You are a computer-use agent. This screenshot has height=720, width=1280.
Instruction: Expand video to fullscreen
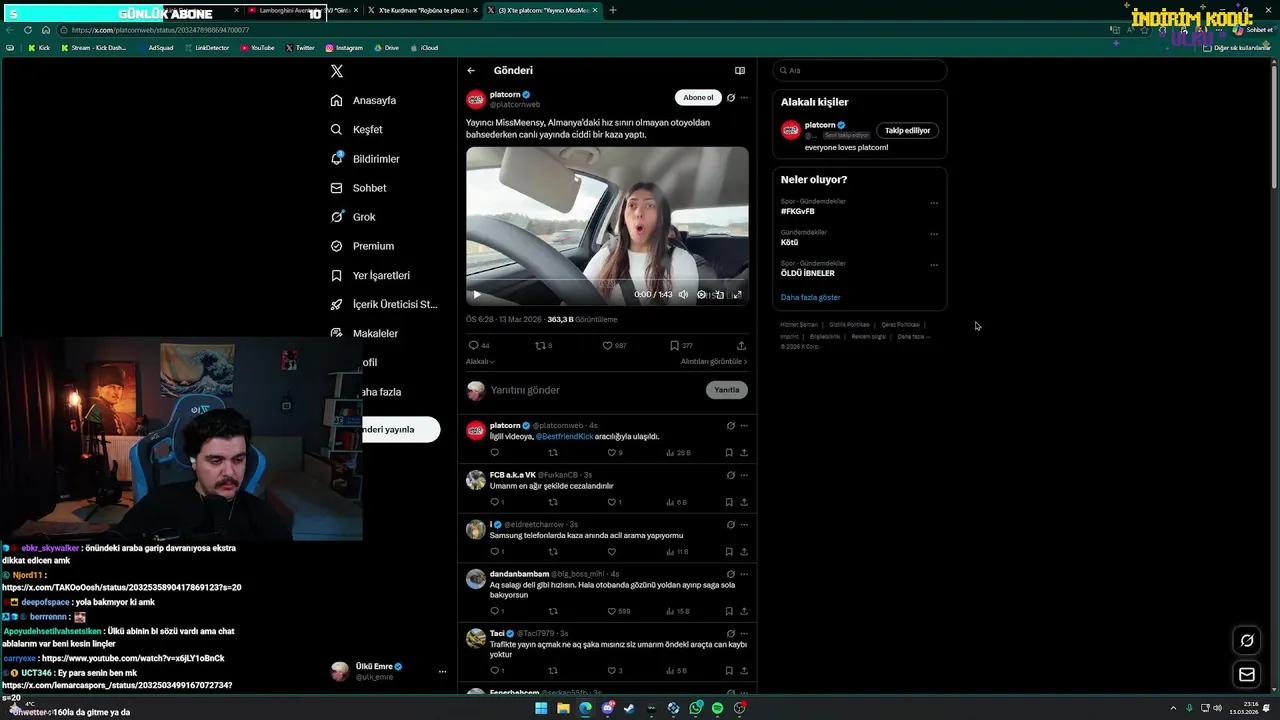pyautogui.click(x=737, y=295)
